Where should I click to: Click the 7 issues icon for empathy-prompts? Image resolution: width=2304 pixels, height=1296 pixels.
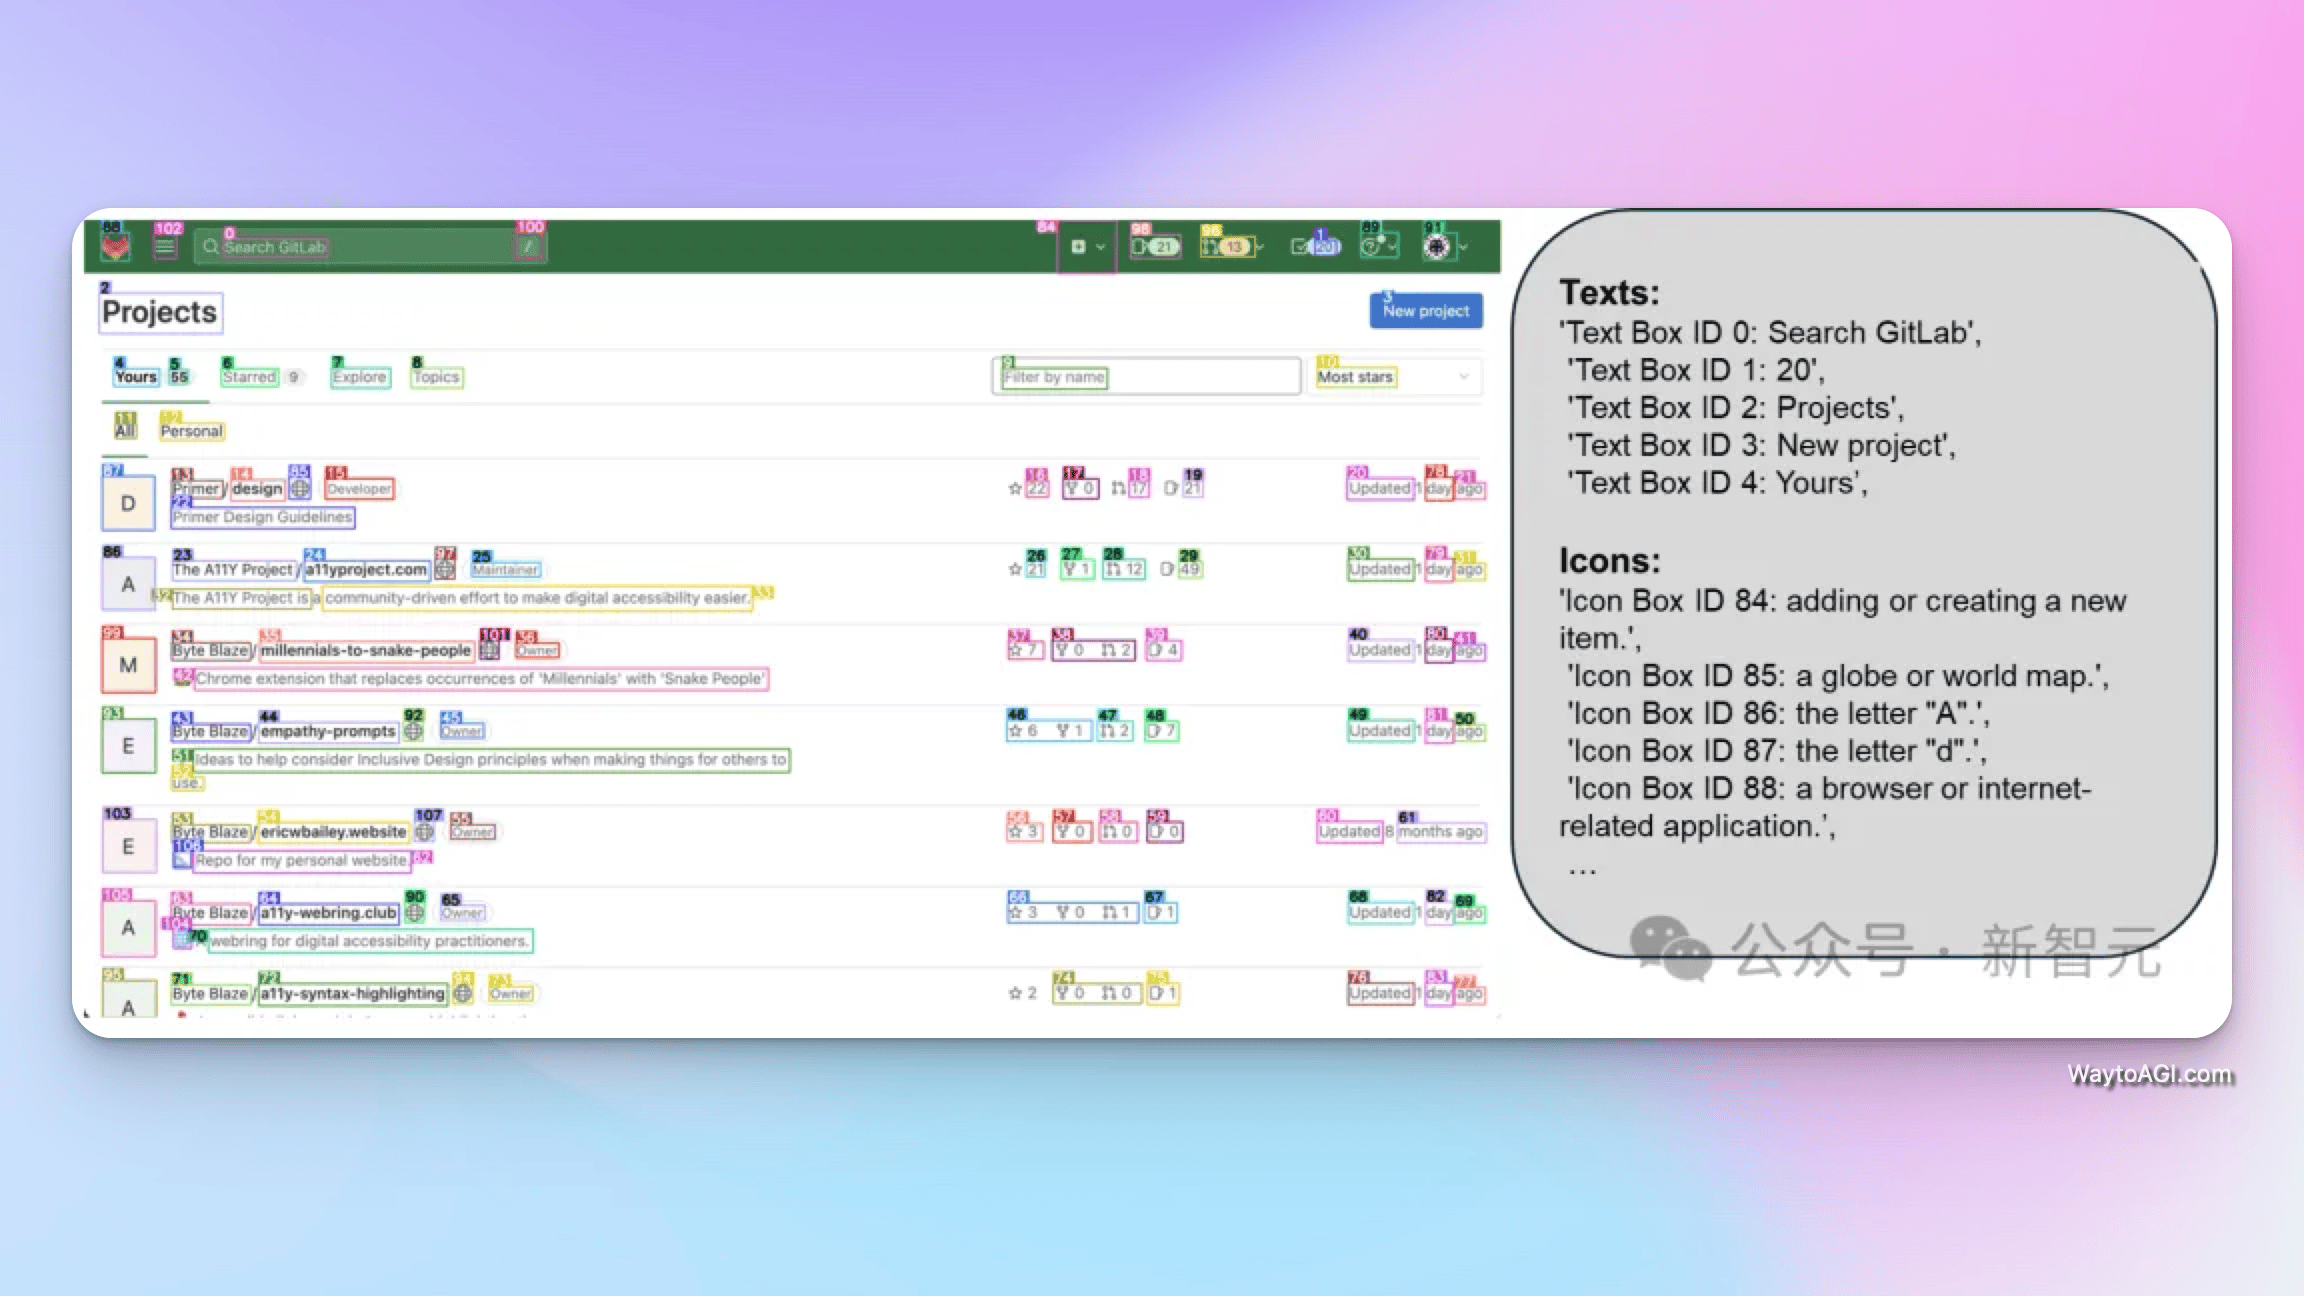(x=1163, y=731)
